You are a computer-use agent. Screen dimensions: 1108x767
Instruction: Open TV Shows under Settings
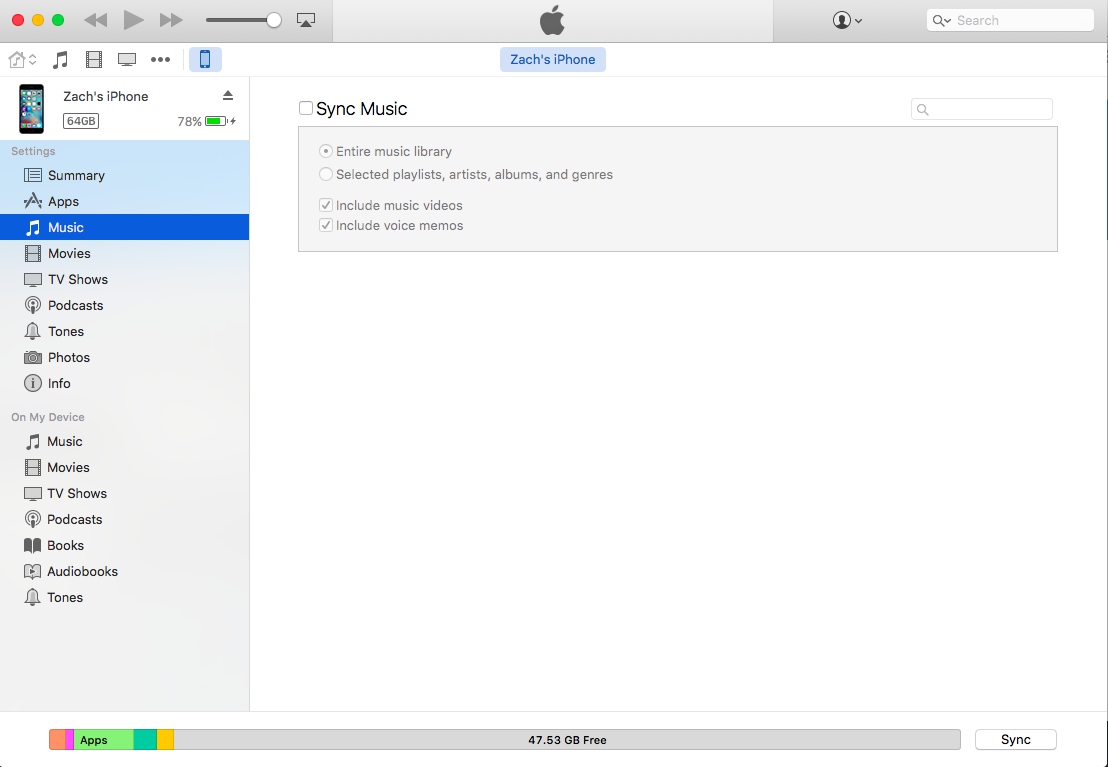coord(124,279)
